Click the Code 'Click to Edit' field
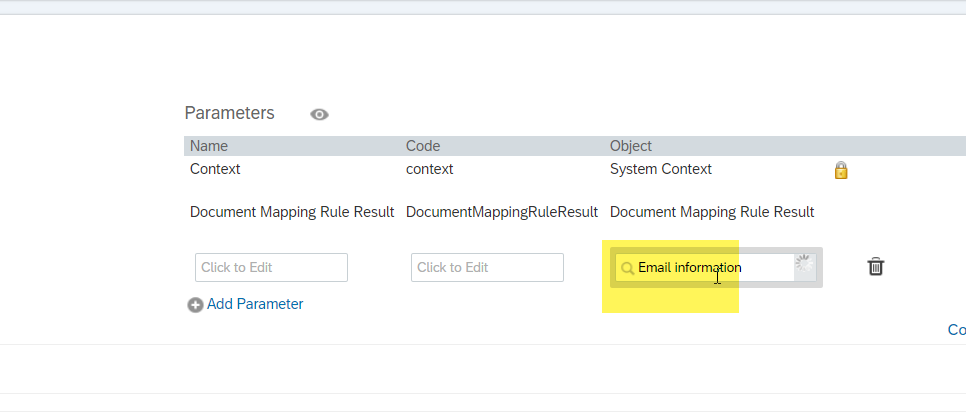Viewport: 966px width, 415px height. coord(487,267)
